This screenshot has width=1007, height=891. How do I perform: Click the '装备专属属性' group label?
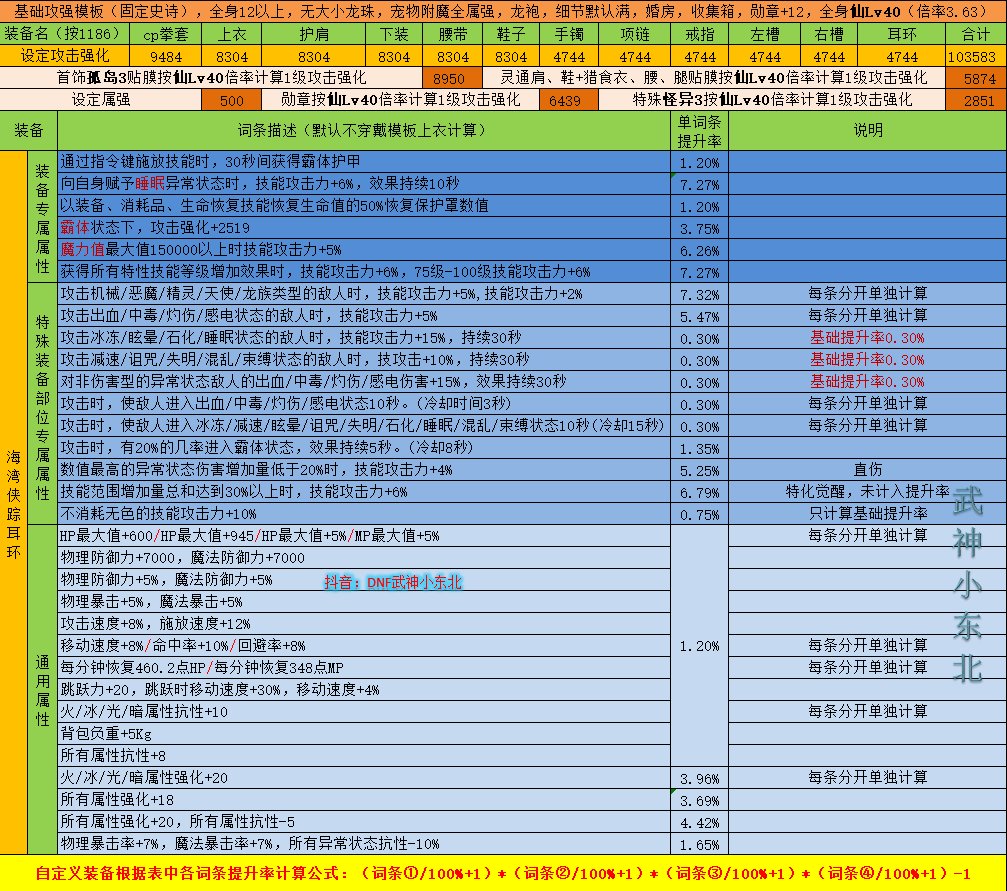[42, 217]
